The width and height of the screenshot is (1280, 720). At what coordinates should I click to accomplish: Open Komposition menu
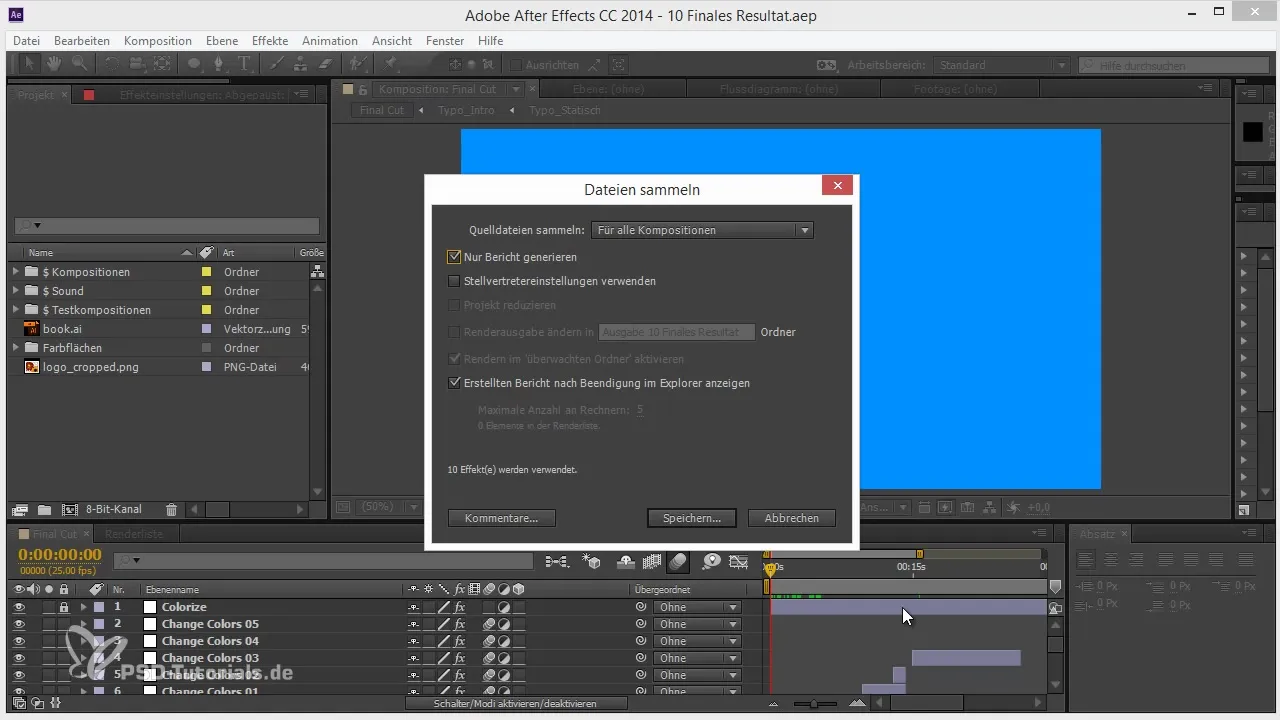158,41
